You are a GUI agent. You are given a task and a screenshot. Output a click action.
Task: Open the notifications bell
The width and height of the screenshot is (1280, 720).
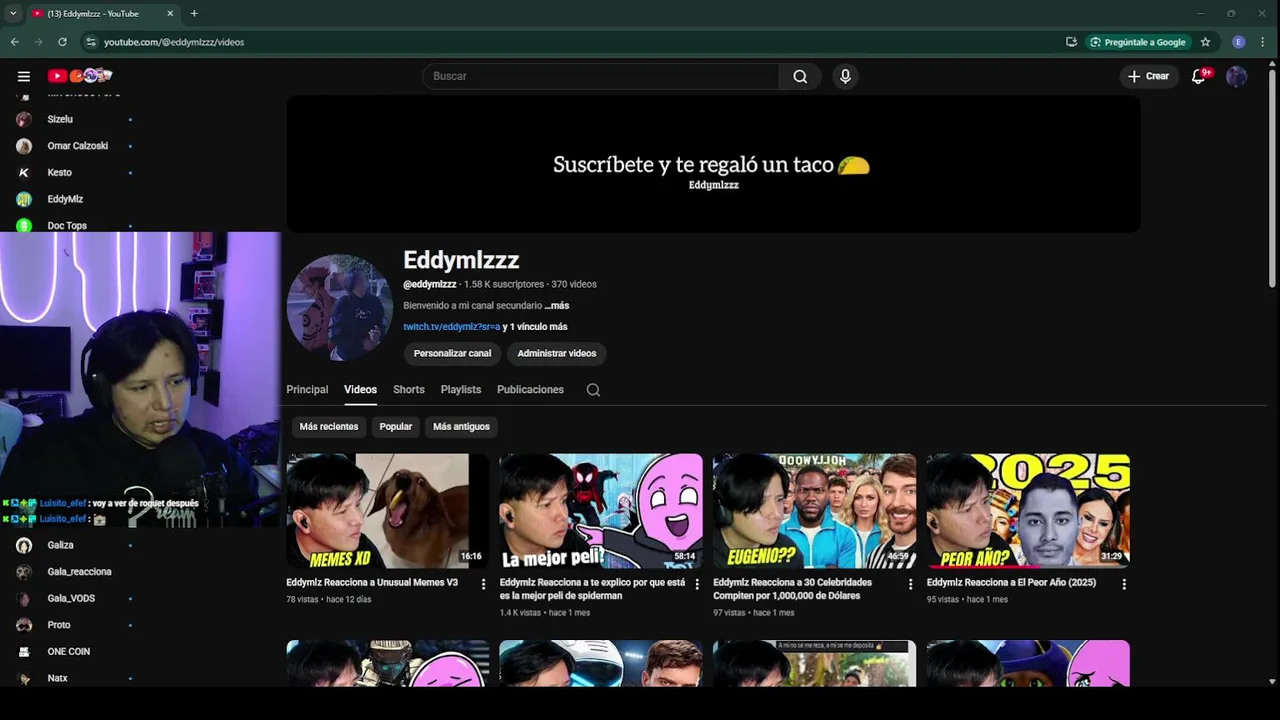pos(1199,76)
